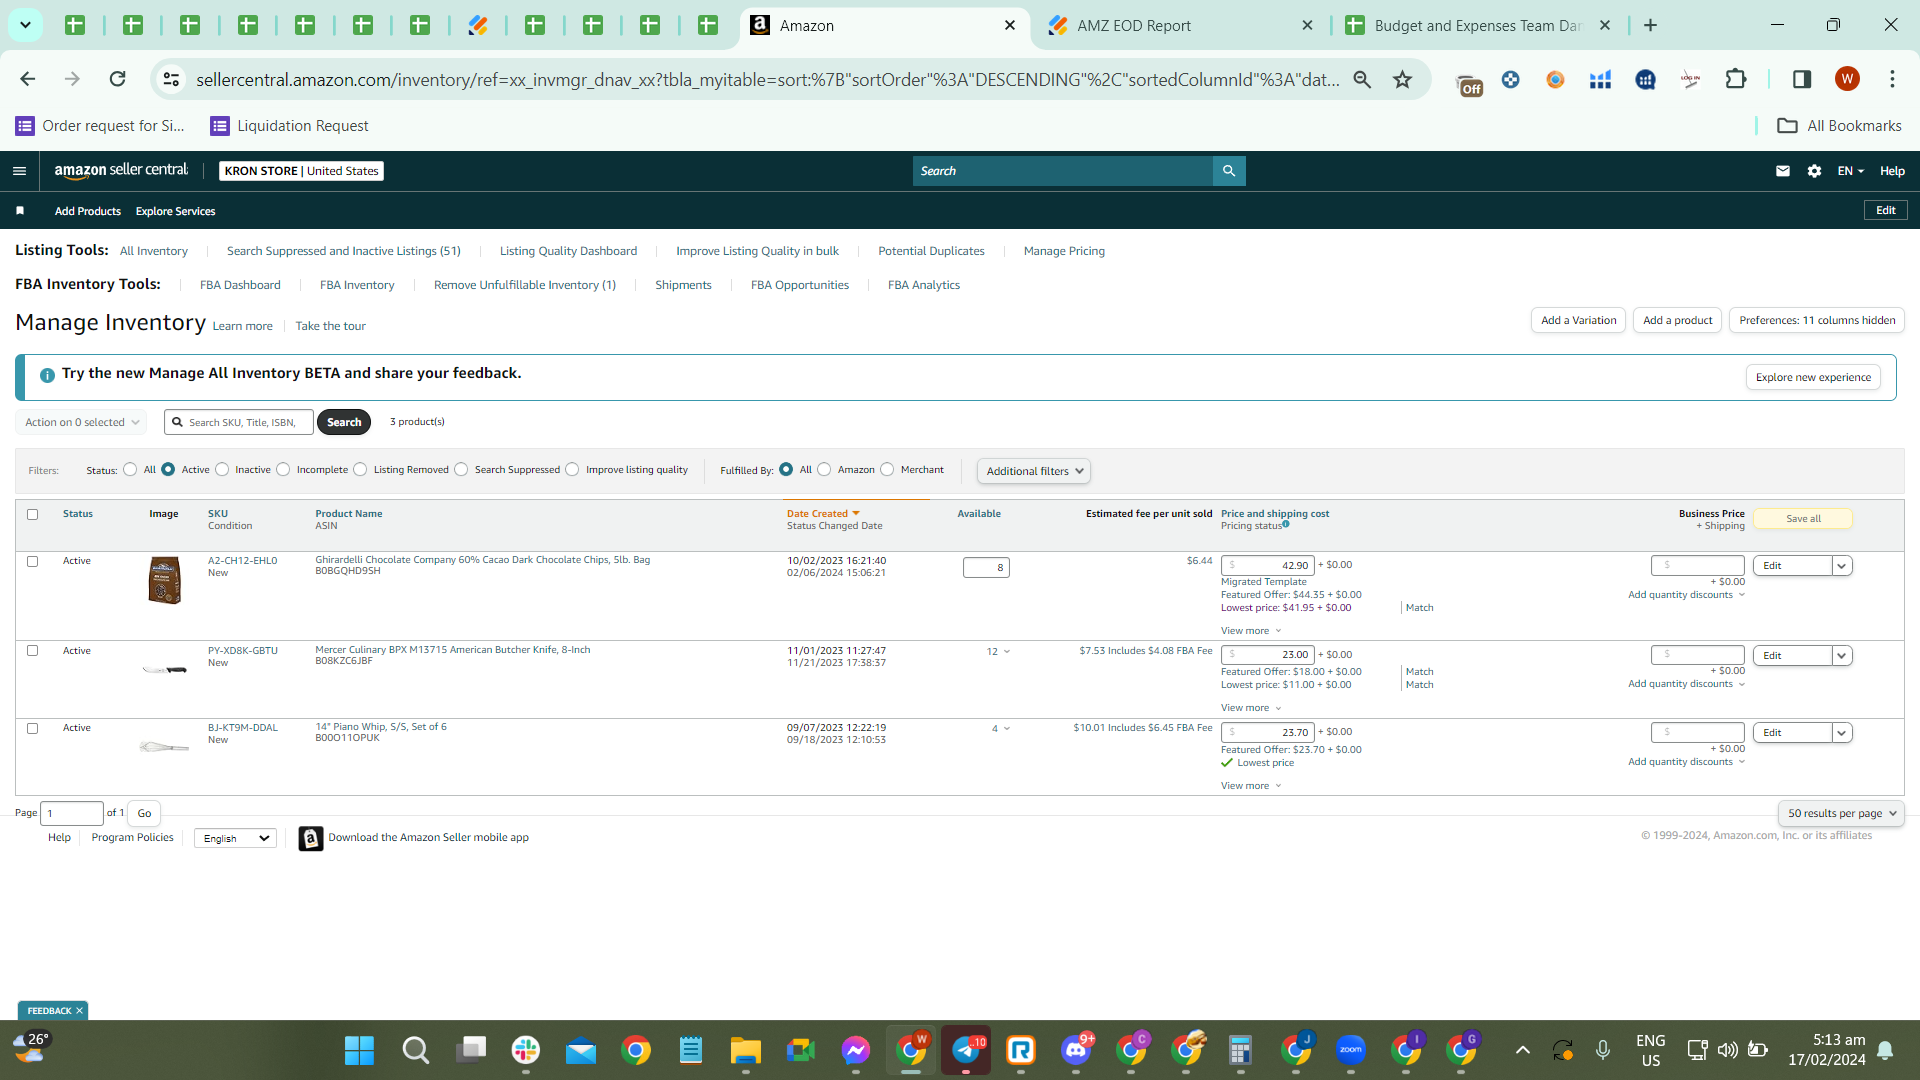This screenshot has width=1920, height=1080.
Task: Open Edit dropdown arrow for Mercer knife row
Action: (1841, 656)
